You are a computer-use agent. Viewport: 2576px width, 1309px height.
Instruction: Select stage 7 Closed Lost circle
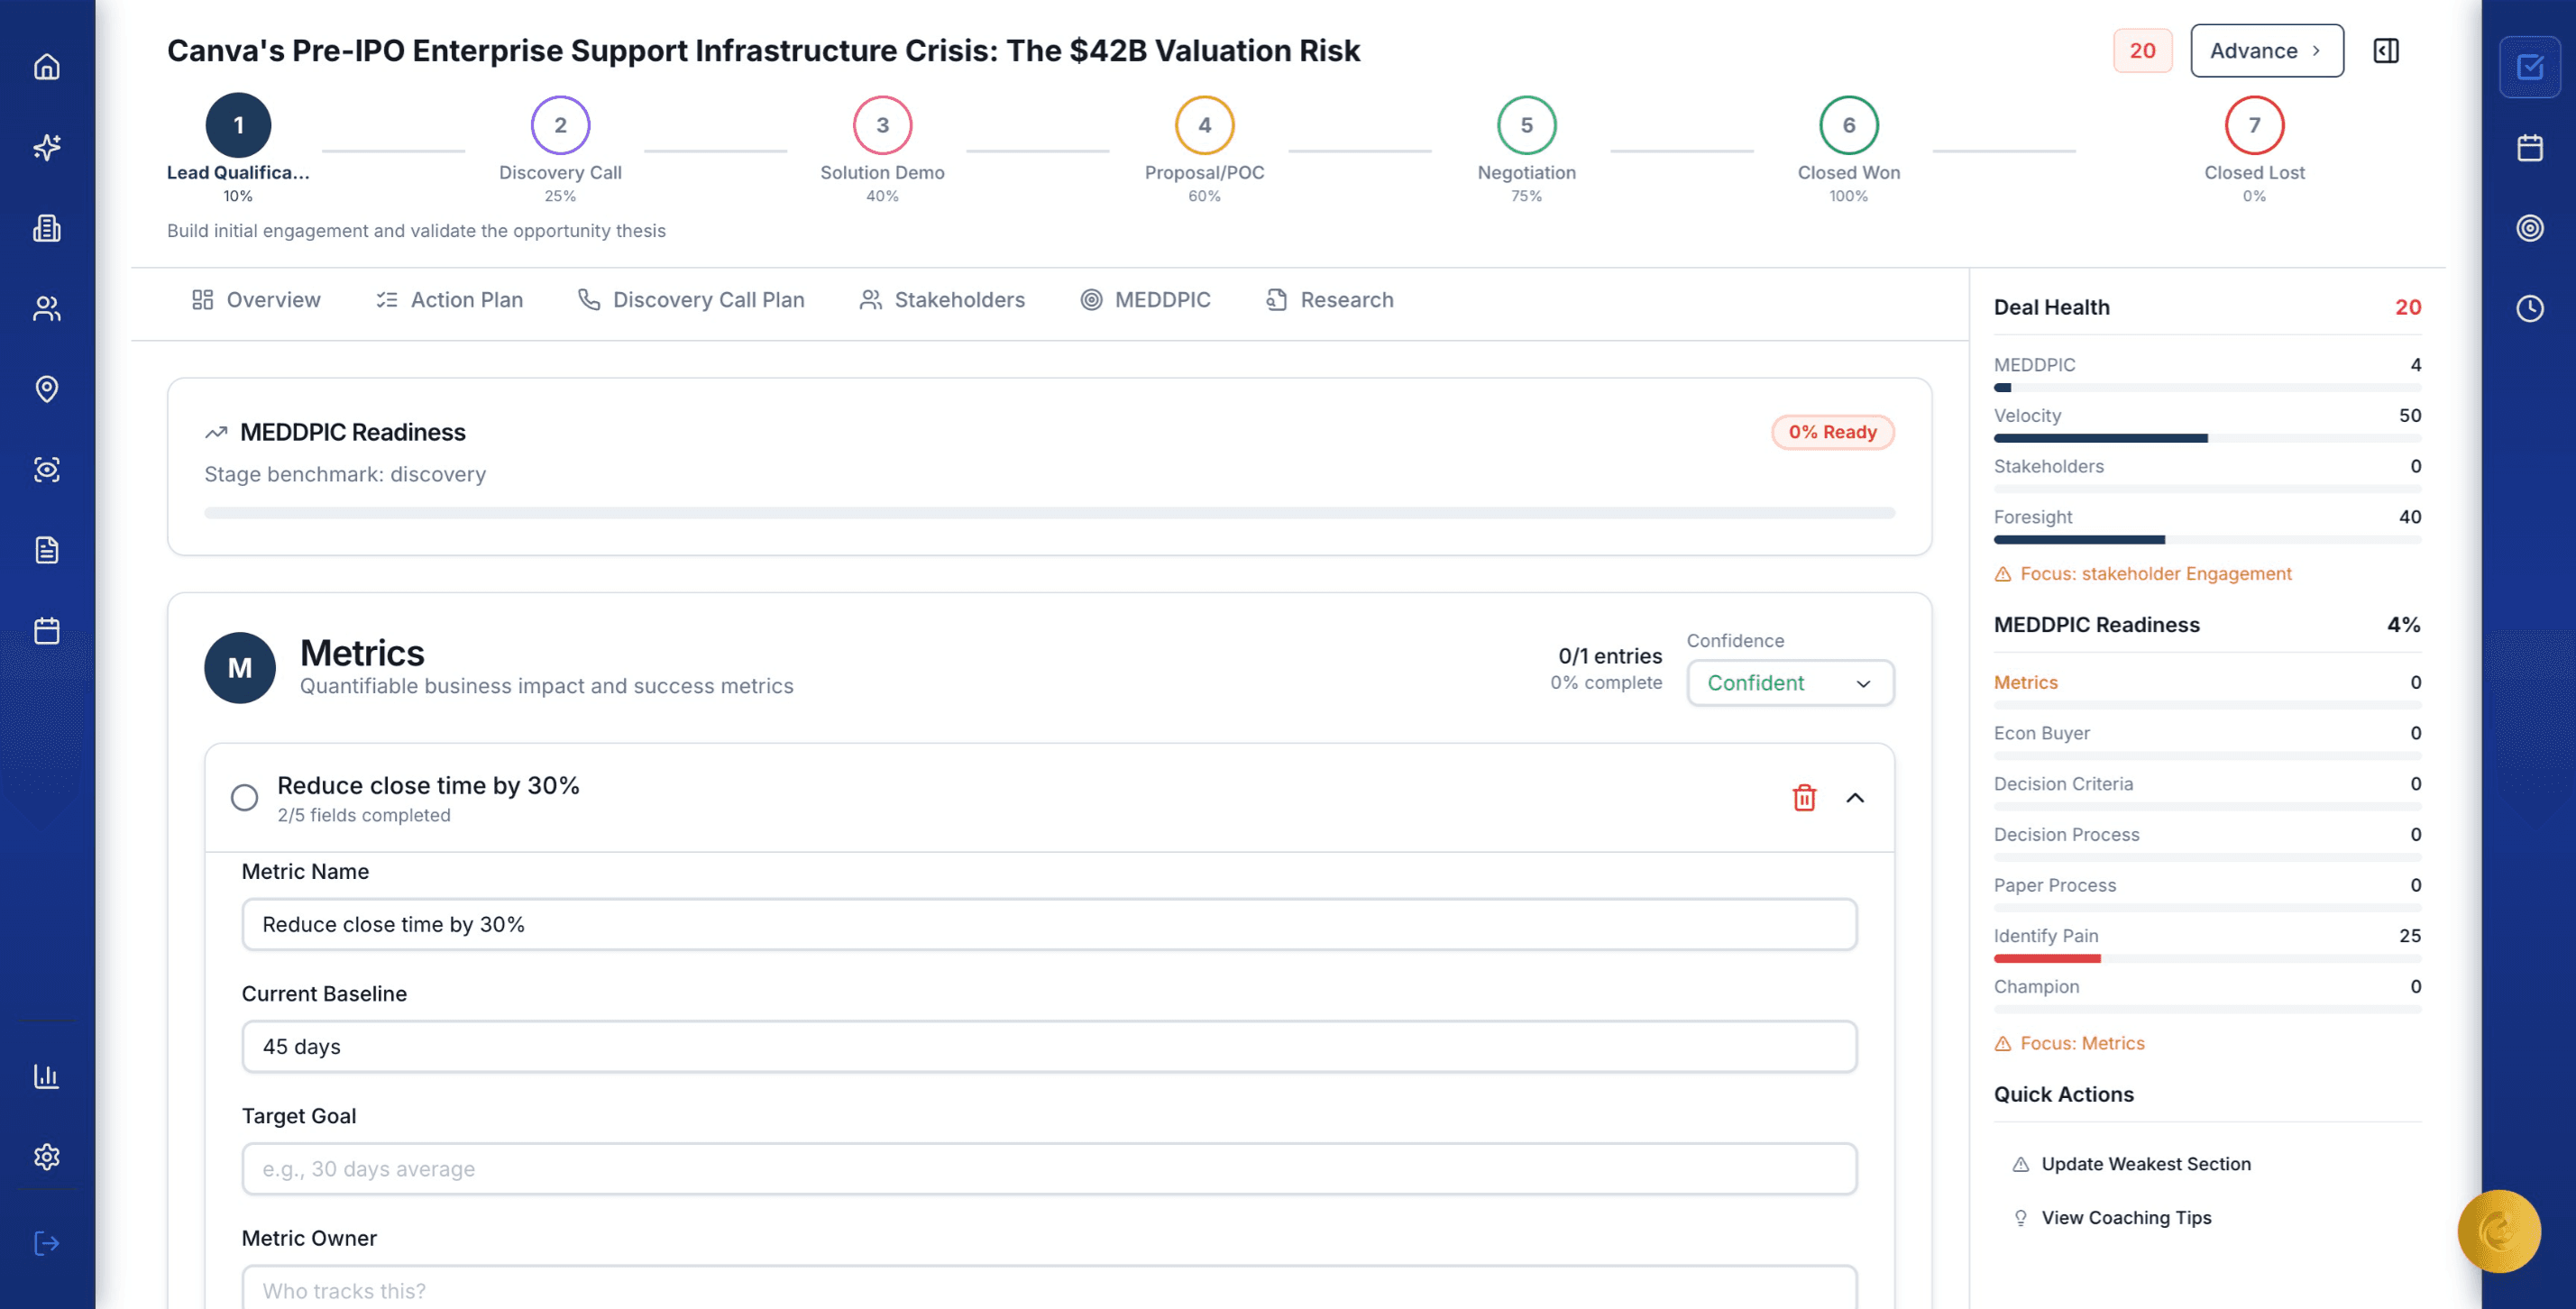pyautogui.click(x=2253, y=125)
